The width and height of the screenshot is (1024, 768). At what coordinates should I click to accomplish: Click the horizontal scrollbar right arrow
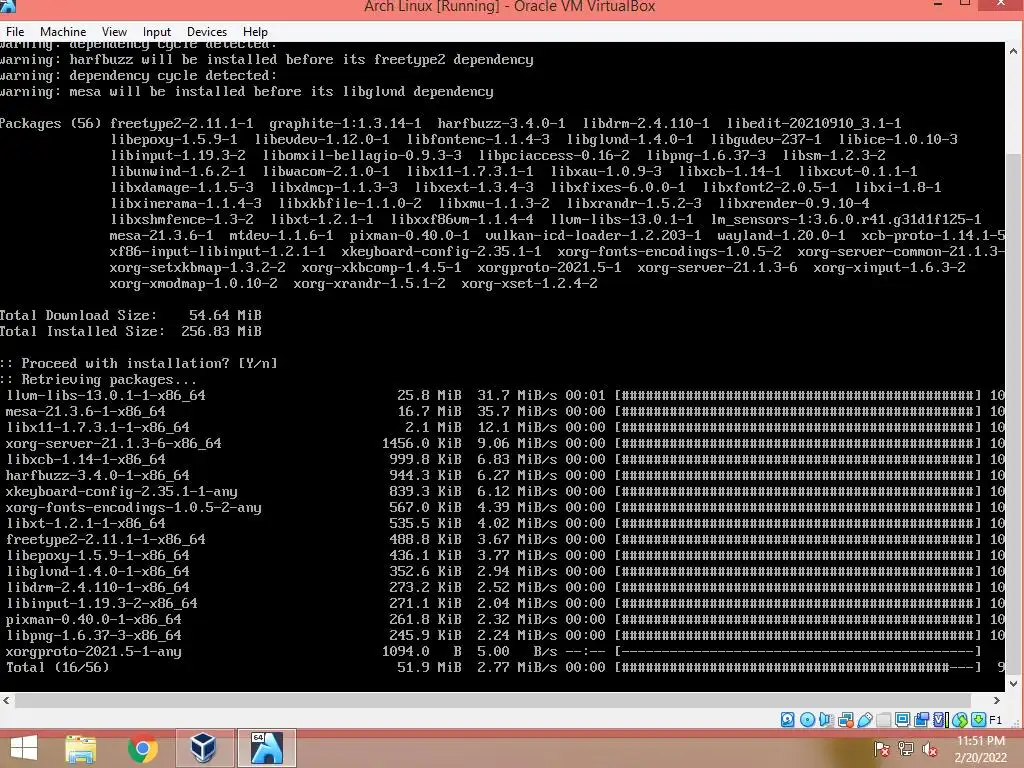(997, 700)
